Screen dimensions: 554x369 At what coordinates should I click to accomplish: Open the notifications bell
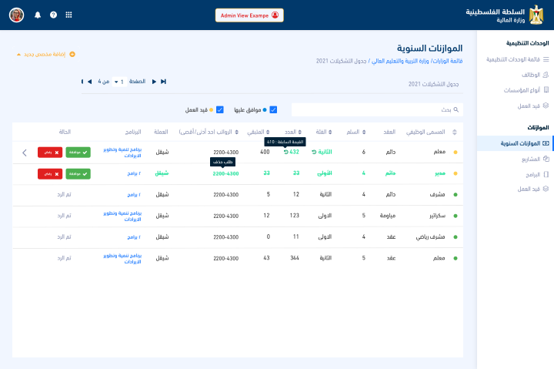coord(37,15)
